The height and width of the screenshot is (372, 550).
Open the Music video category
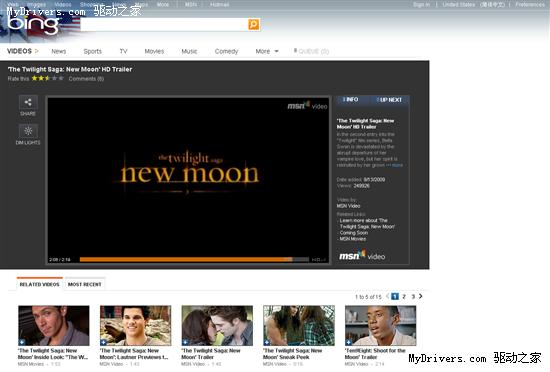[x=189, y=52]
